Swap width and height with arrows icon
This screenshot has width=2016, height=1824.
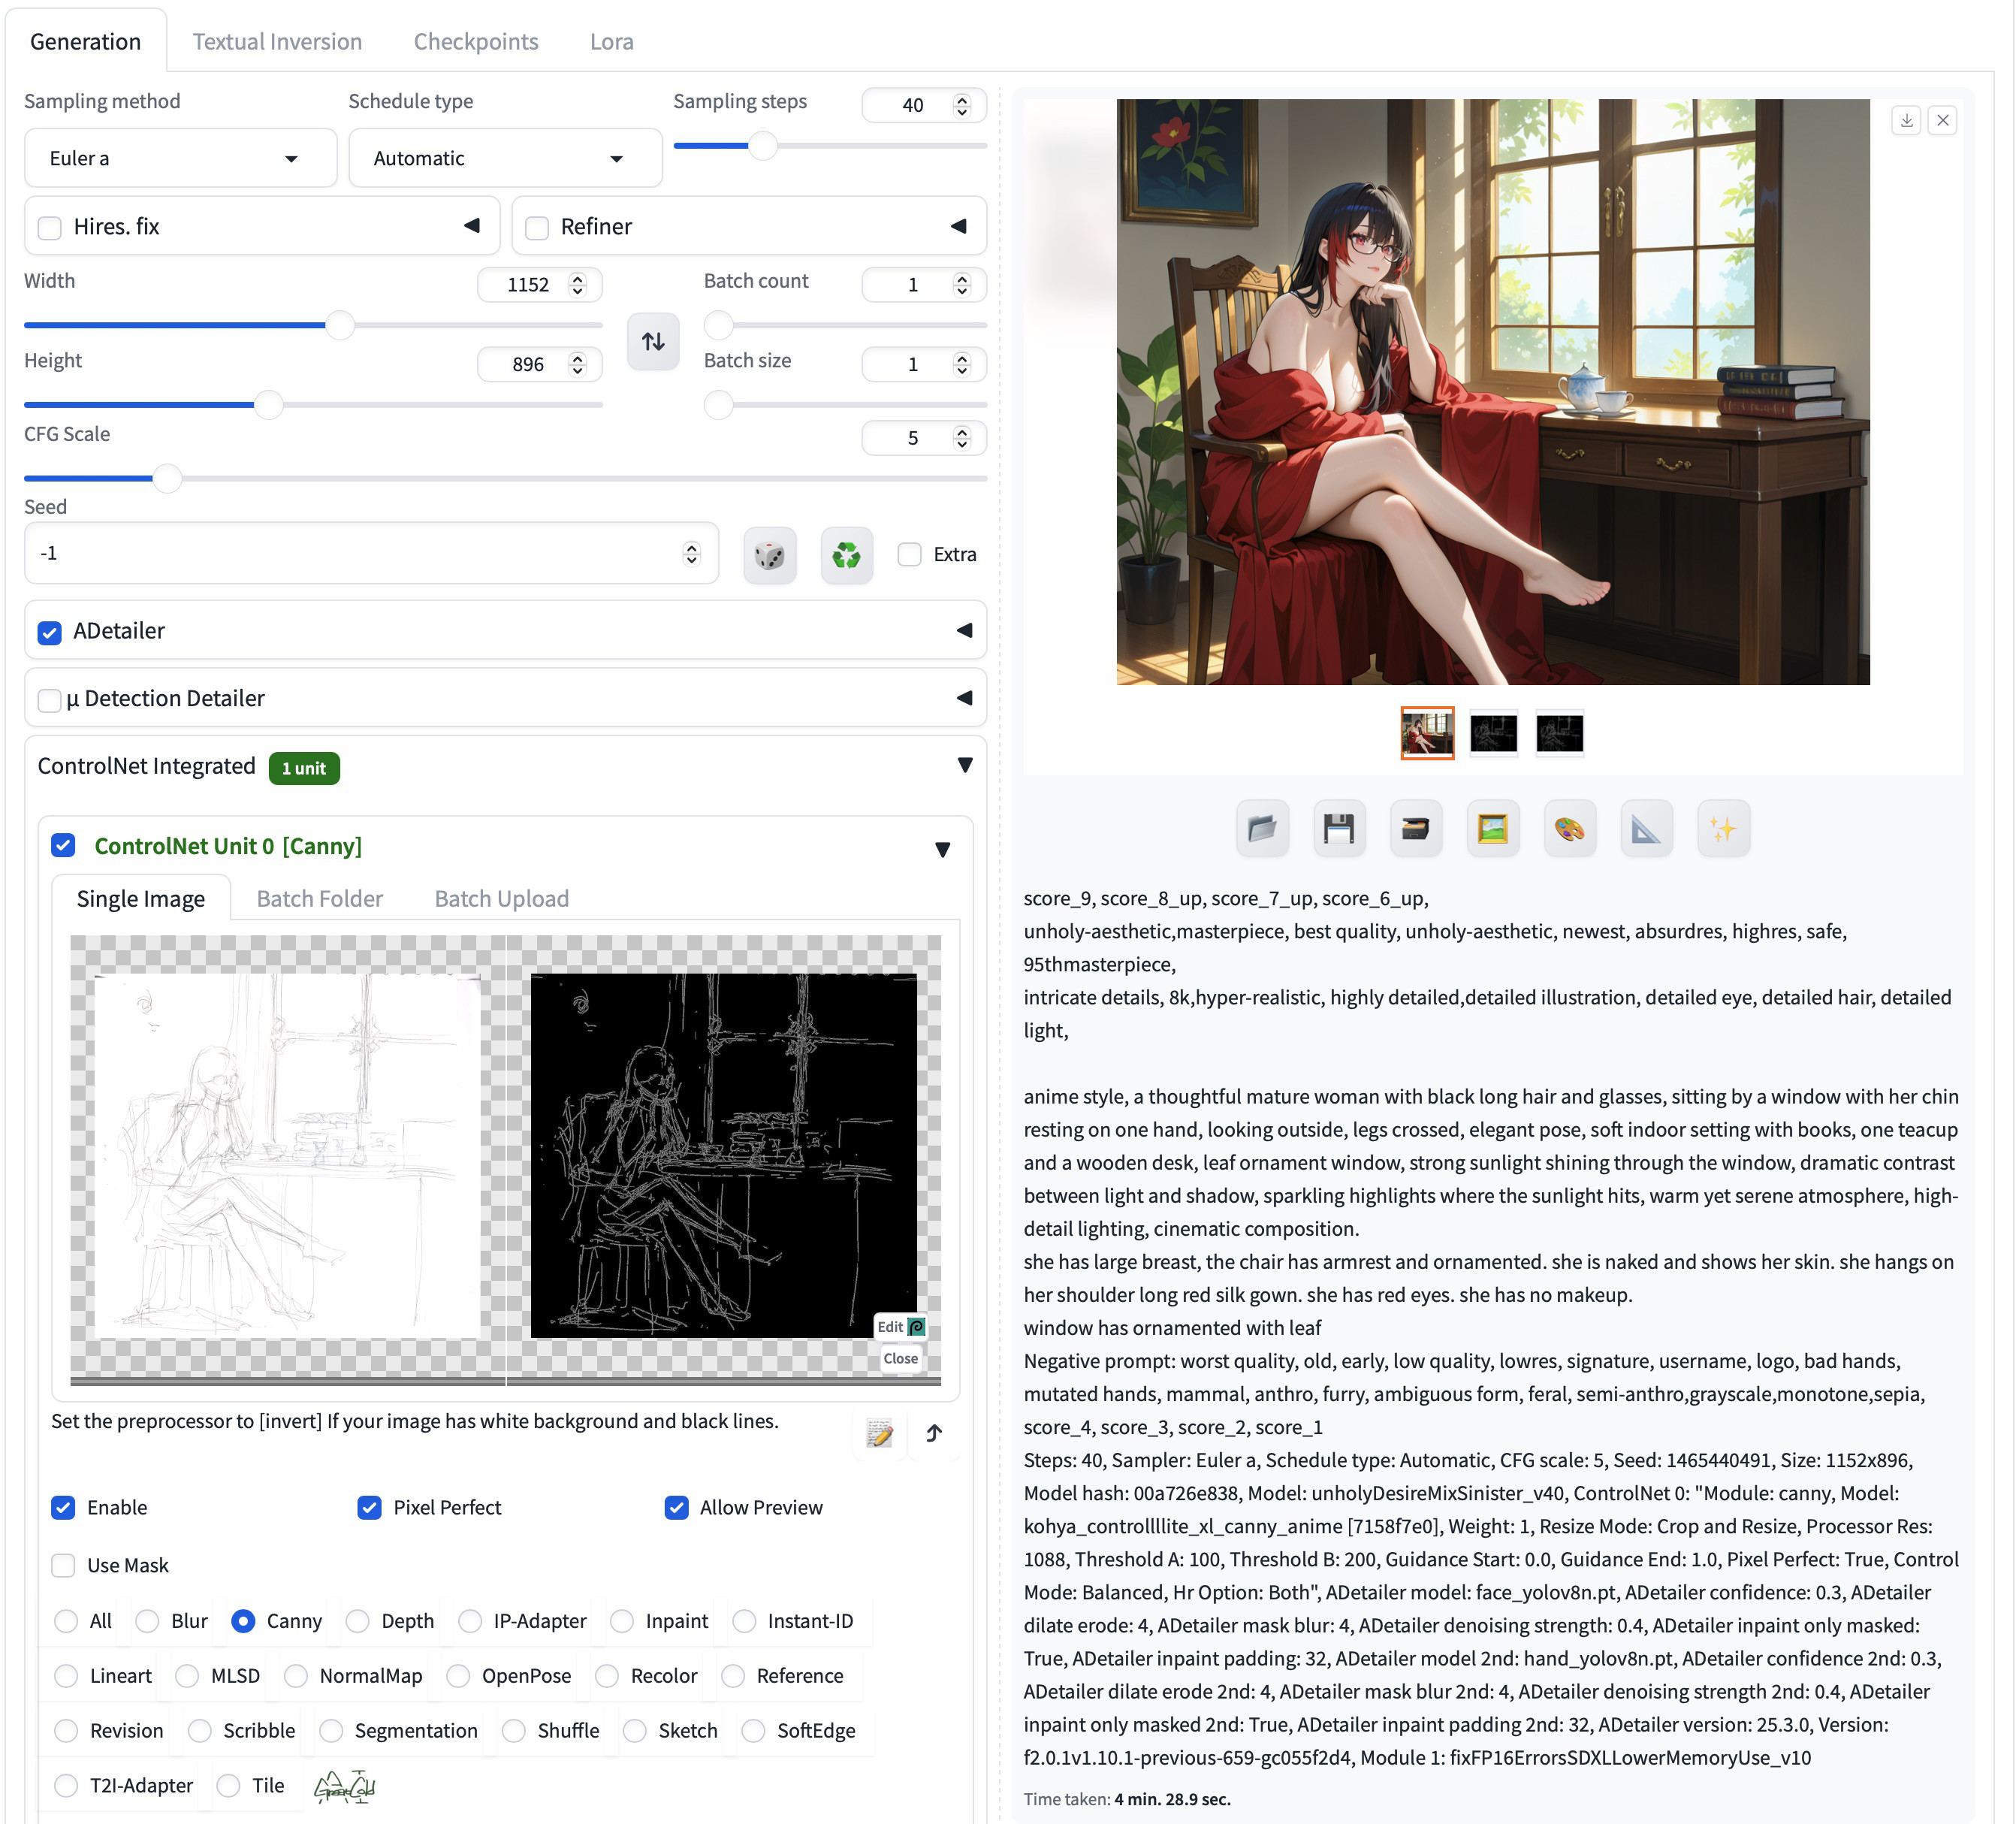click(x=653, y=342)
